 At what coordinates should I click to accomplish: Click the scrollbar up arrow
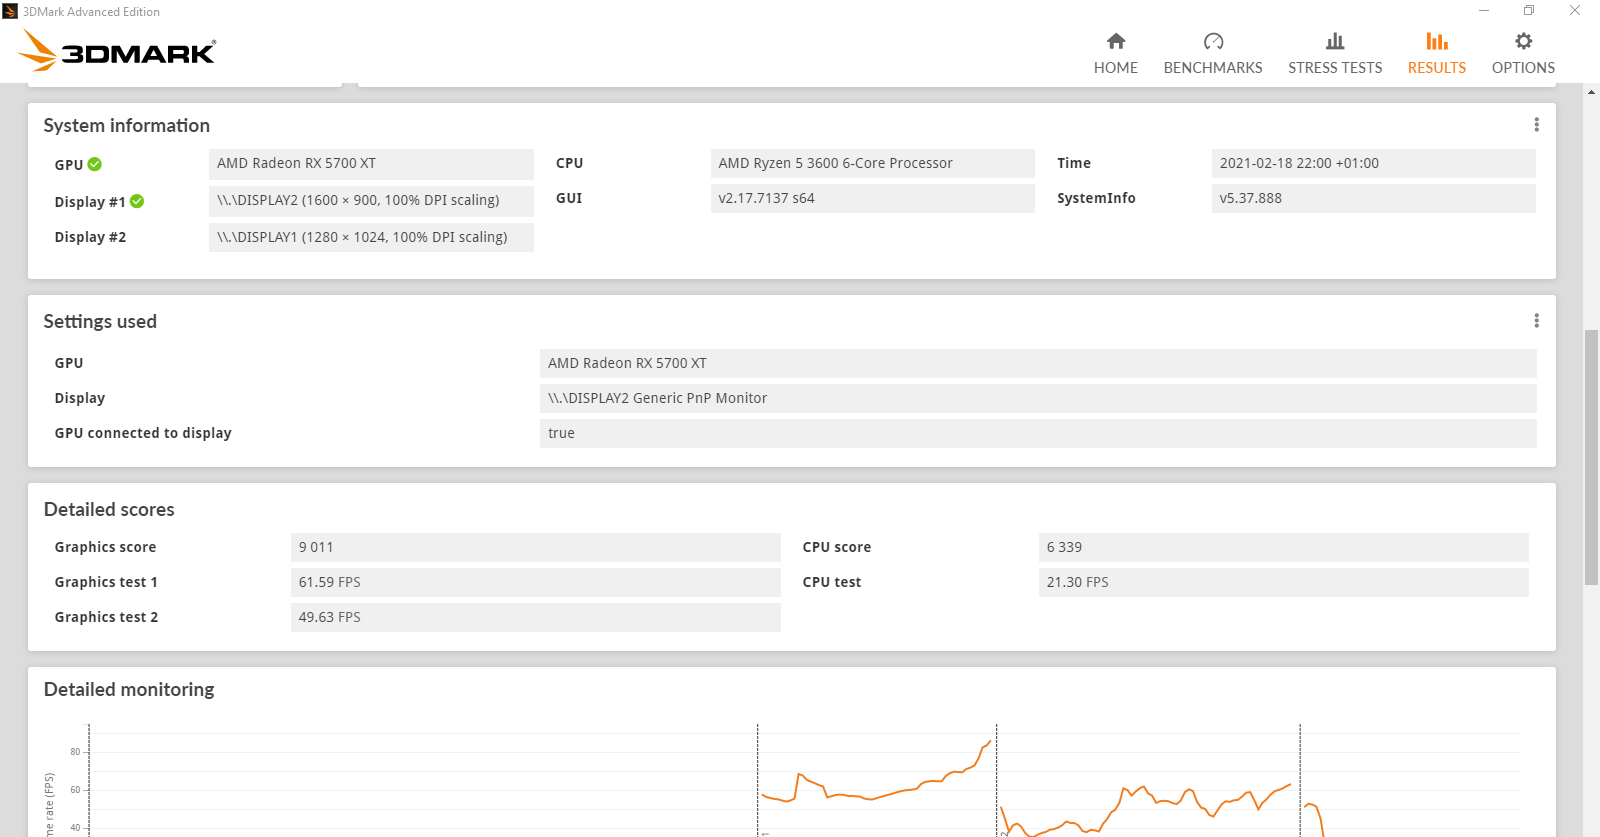click(x=1591, y=92)
